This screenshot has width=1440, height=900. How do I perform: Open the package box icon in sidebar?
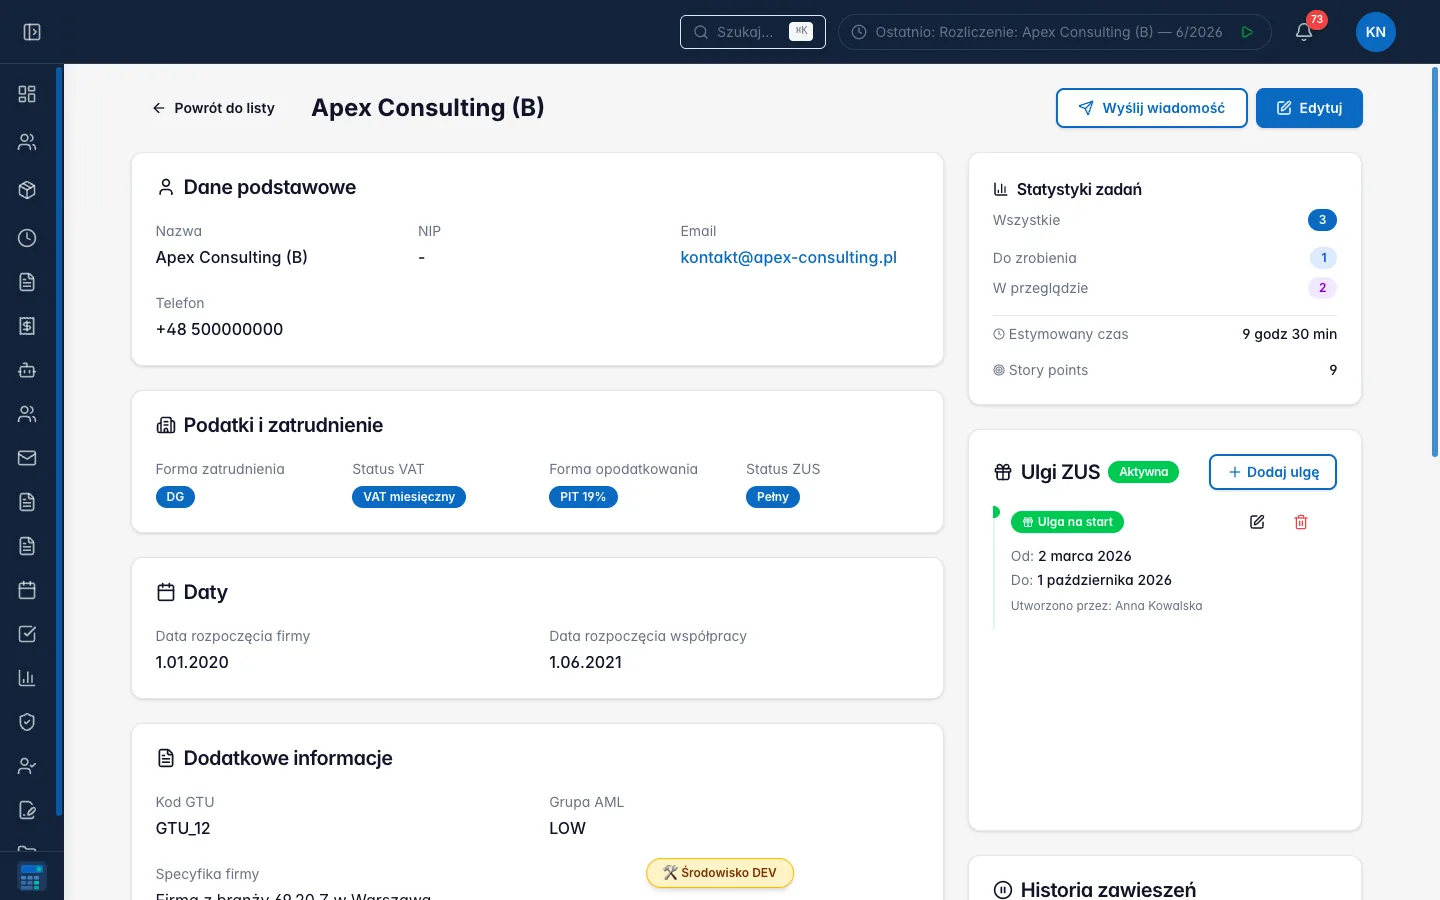pyautogui.click(x=27, y=190)
